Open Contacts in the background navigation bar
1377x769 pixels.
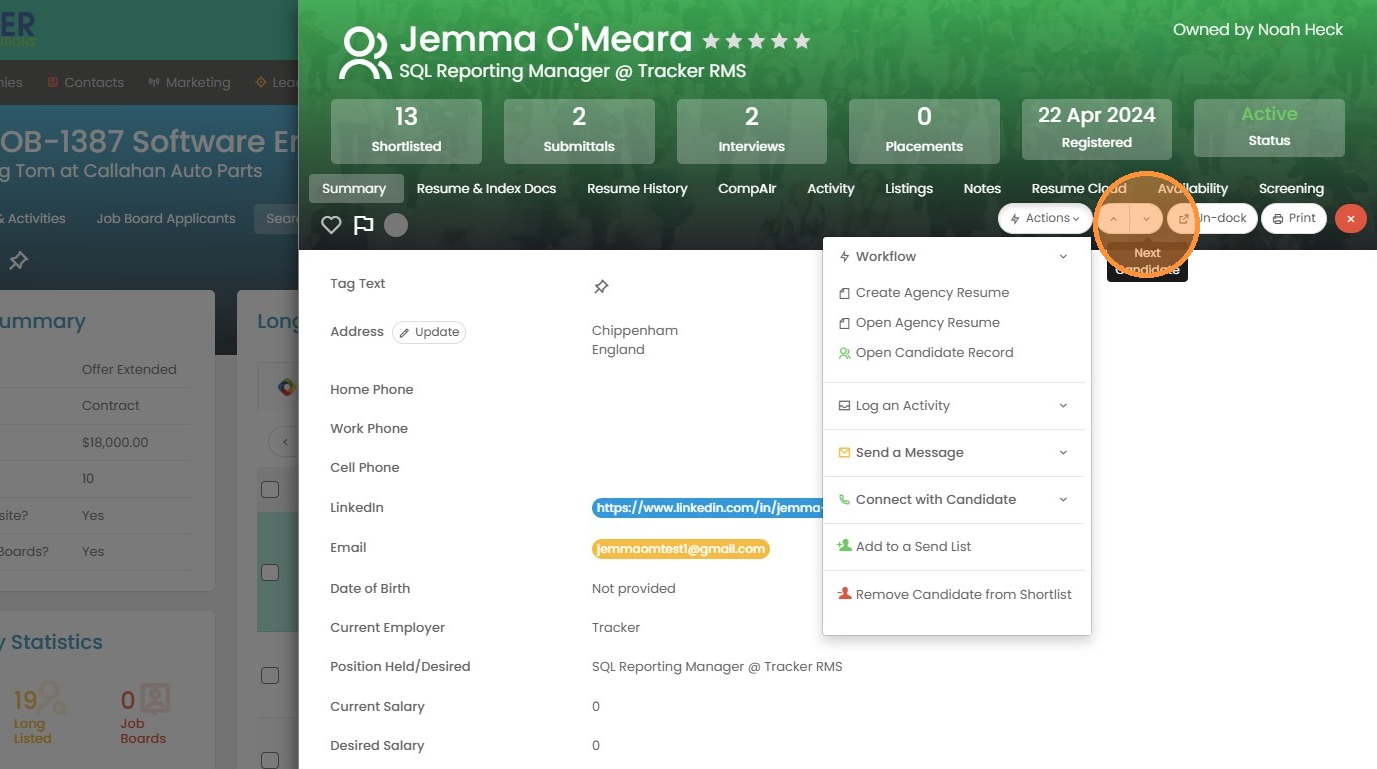[86, 83]
